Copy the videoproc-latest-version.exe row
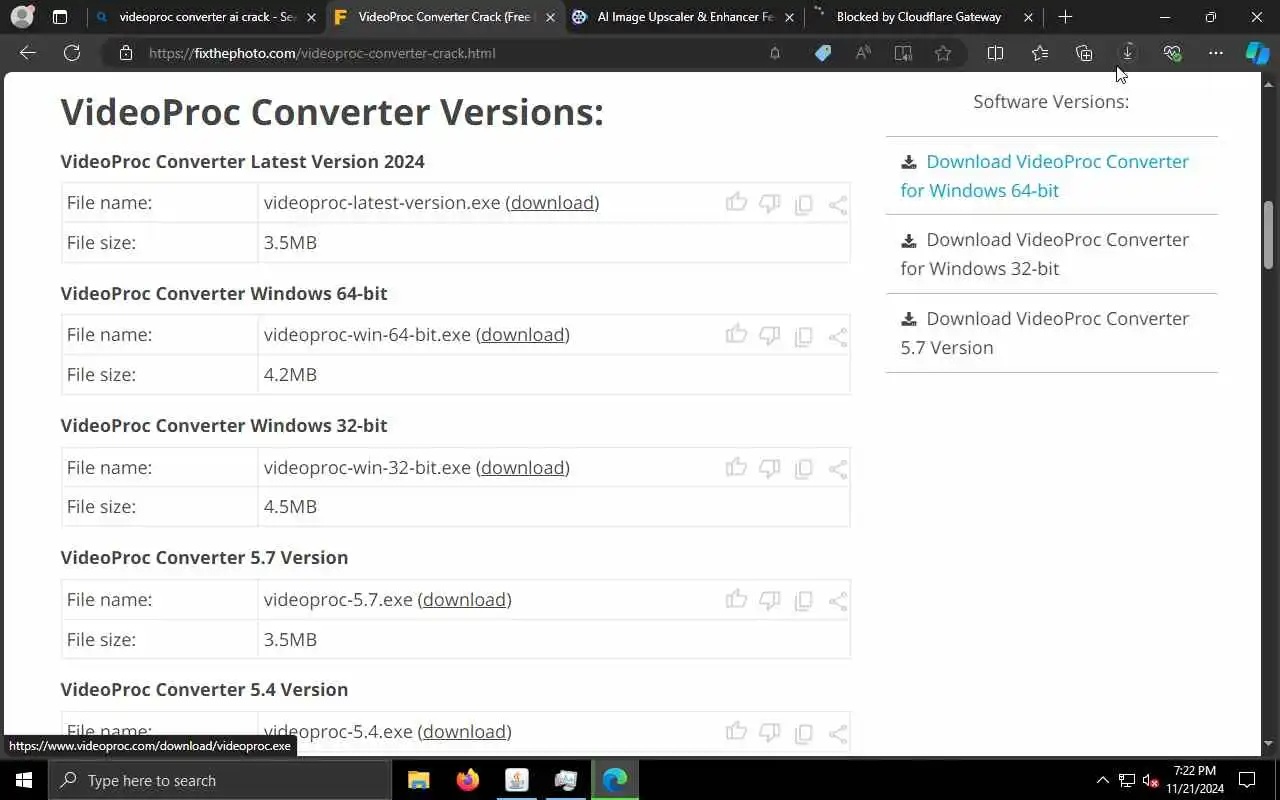 coord(803,204)
